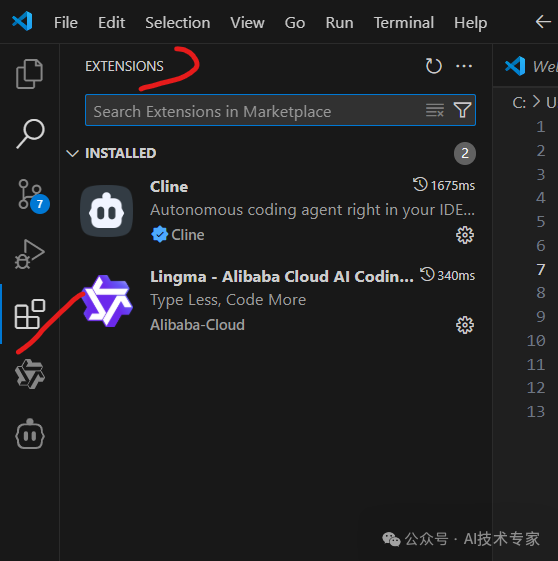Open the Lingma Alibaba Cloud extension entry
This screenshot has height=561, width=558.
click(x=277, y=301)
